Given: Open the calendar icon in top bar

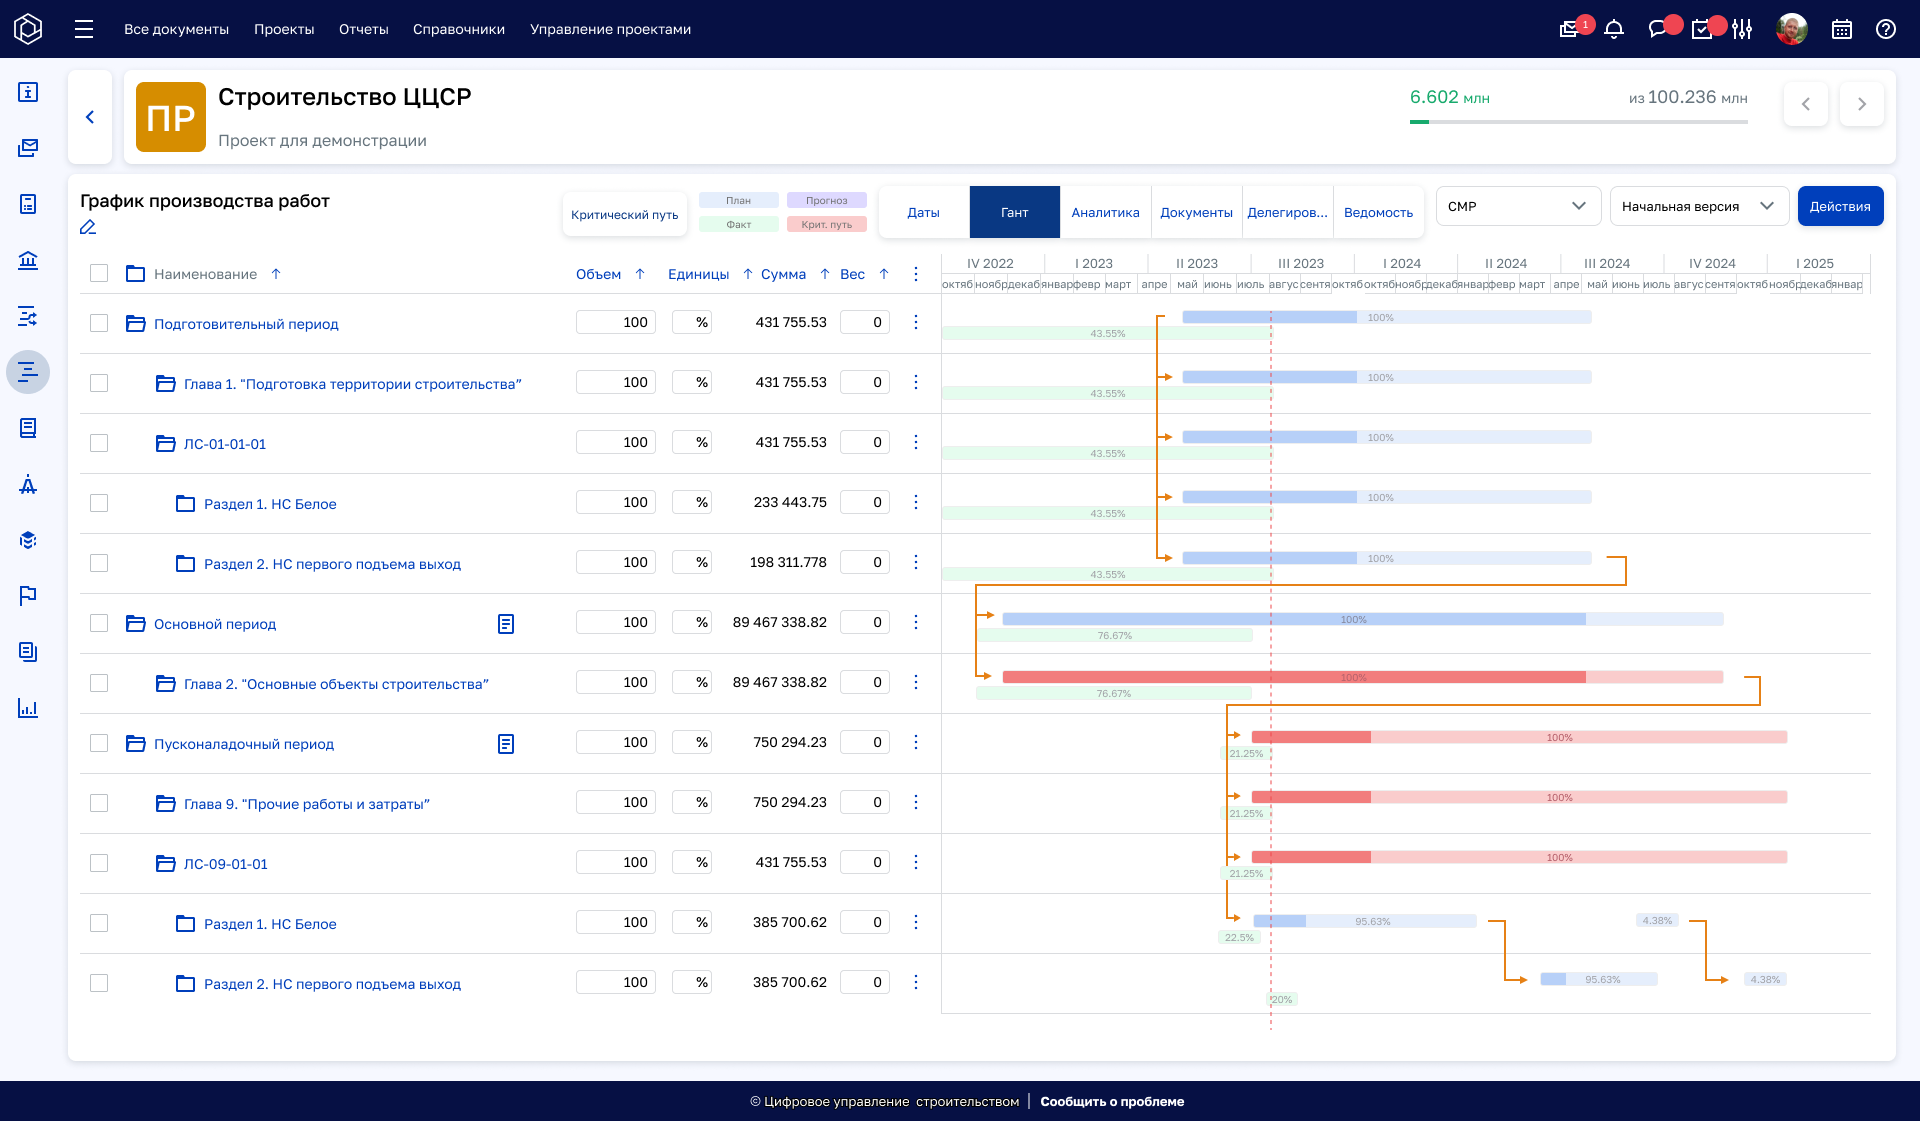Looking at the screenshot, I should (x=1842, y=30).
